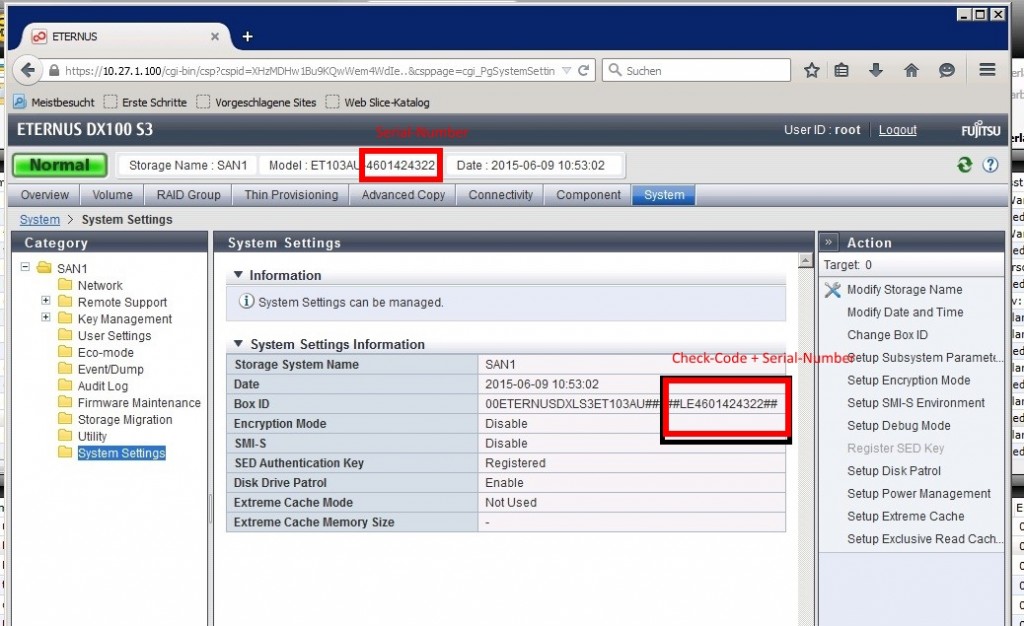The image size is (1024, 626).
Task: Click Change Box ID action
Action: (x=887, y=335)
